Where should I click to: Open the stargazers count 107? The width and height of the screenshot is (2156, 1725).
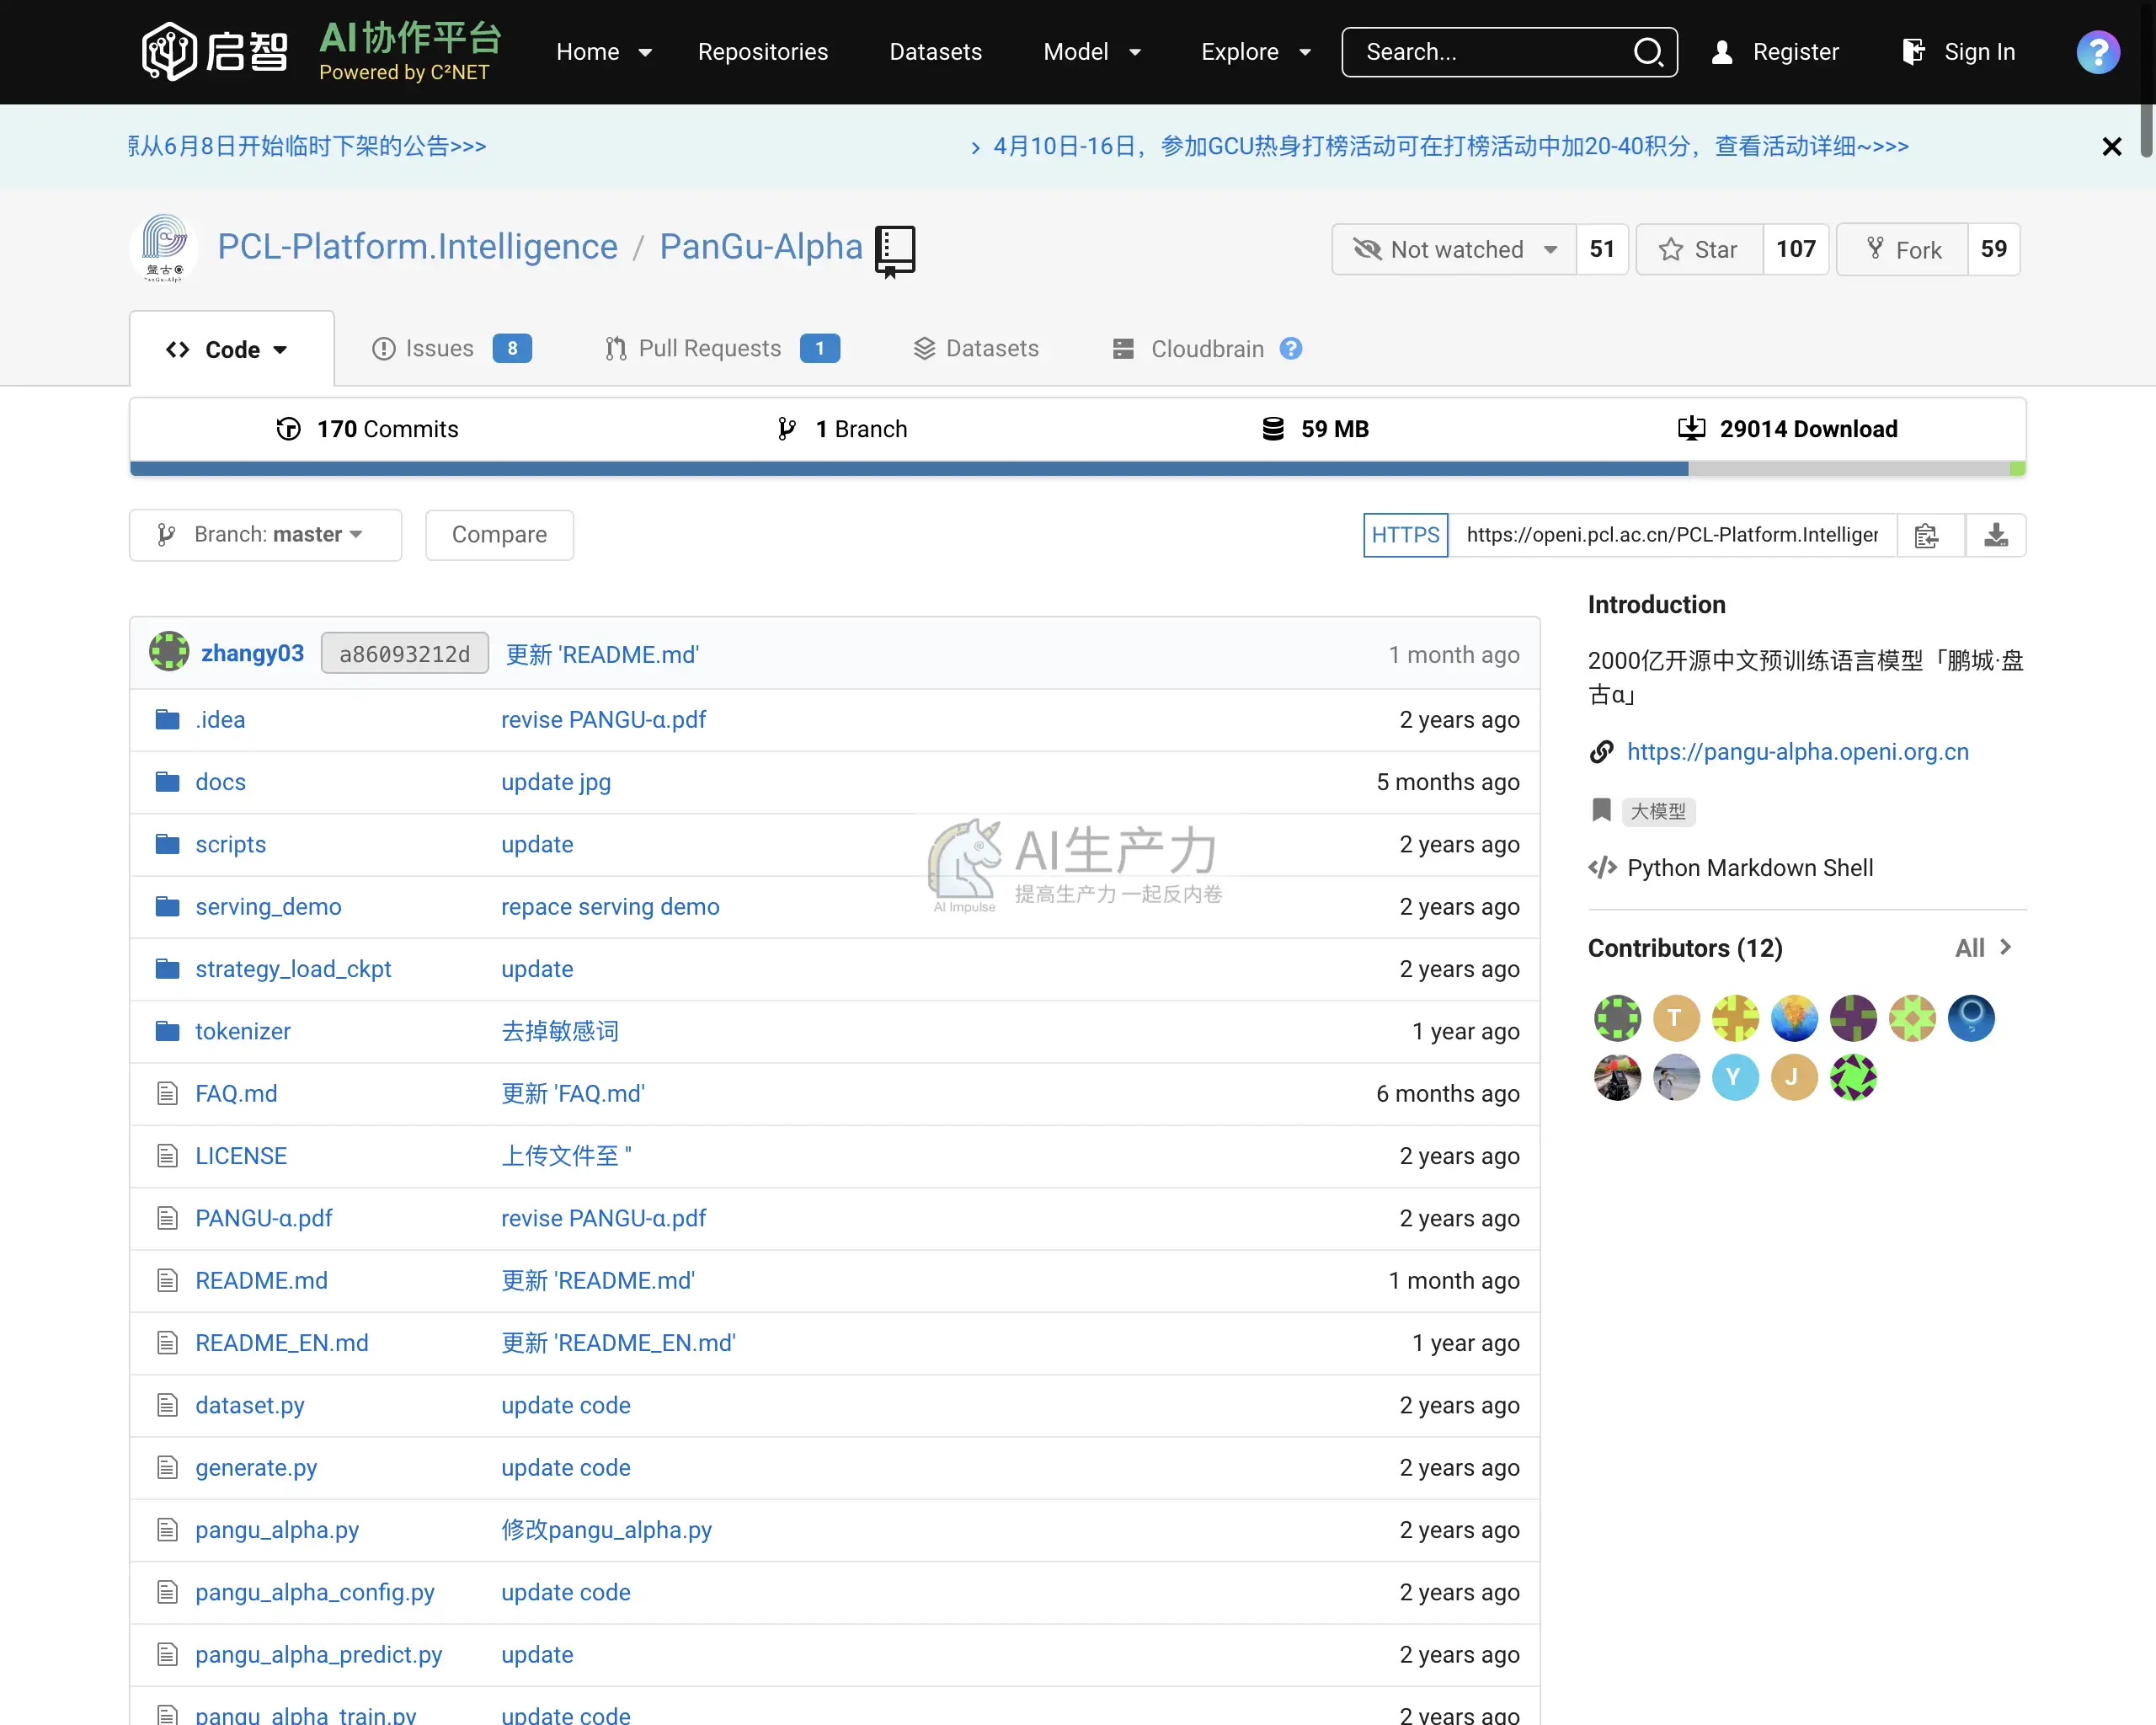[1796, 249]
